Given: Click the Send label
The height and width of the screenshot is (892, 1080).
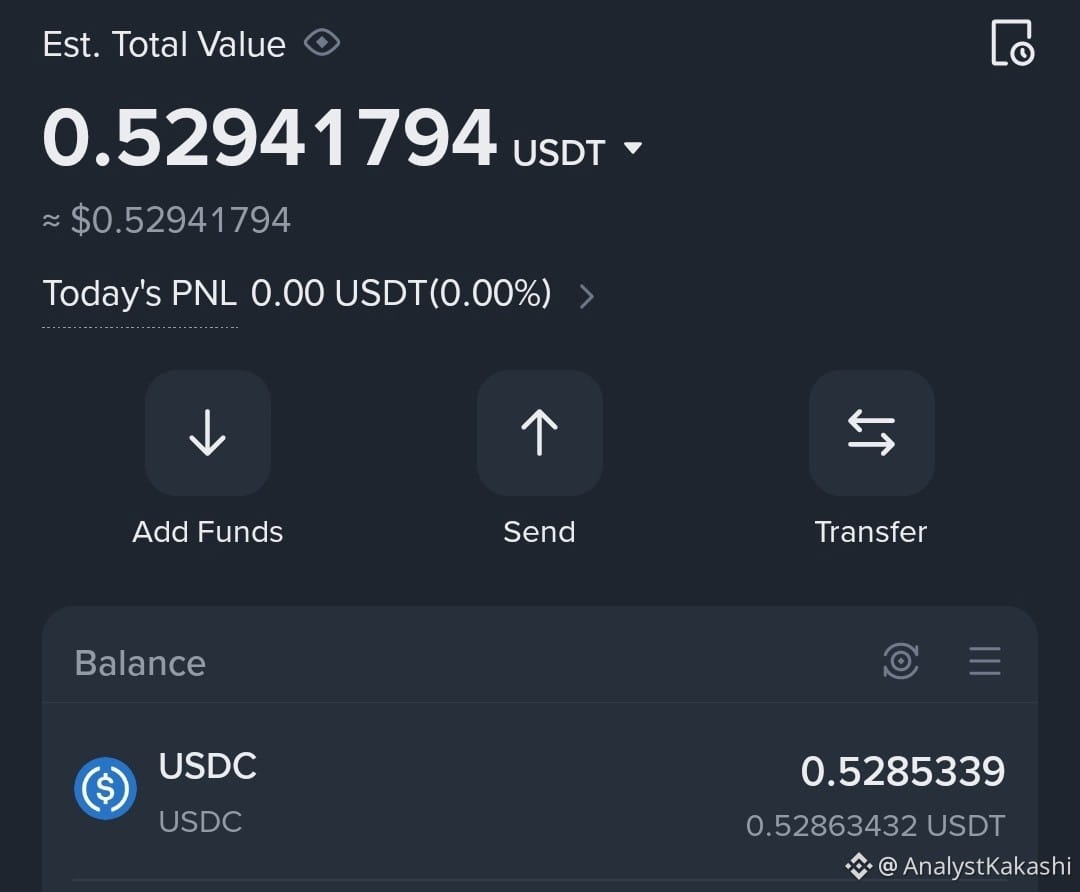Looking at the screenshot, I should click(x=539, y=532).
